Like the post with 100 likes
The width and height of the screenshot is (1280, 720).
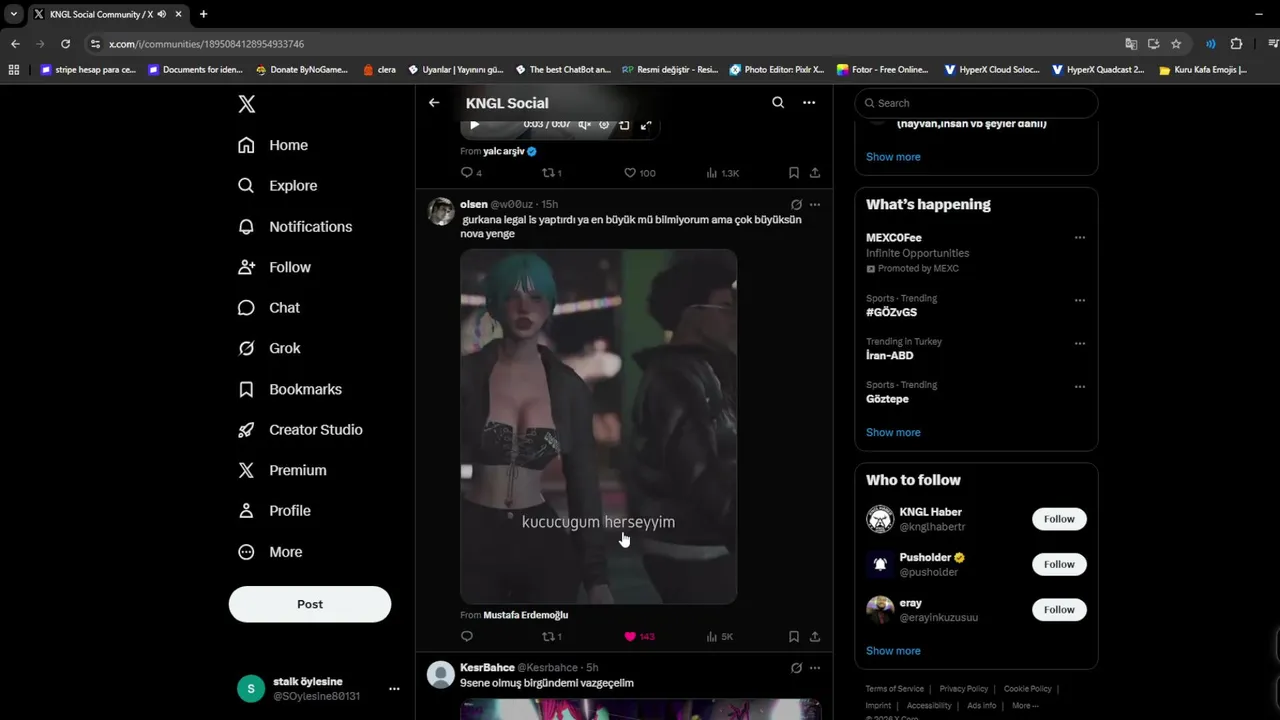click(640, 173)
